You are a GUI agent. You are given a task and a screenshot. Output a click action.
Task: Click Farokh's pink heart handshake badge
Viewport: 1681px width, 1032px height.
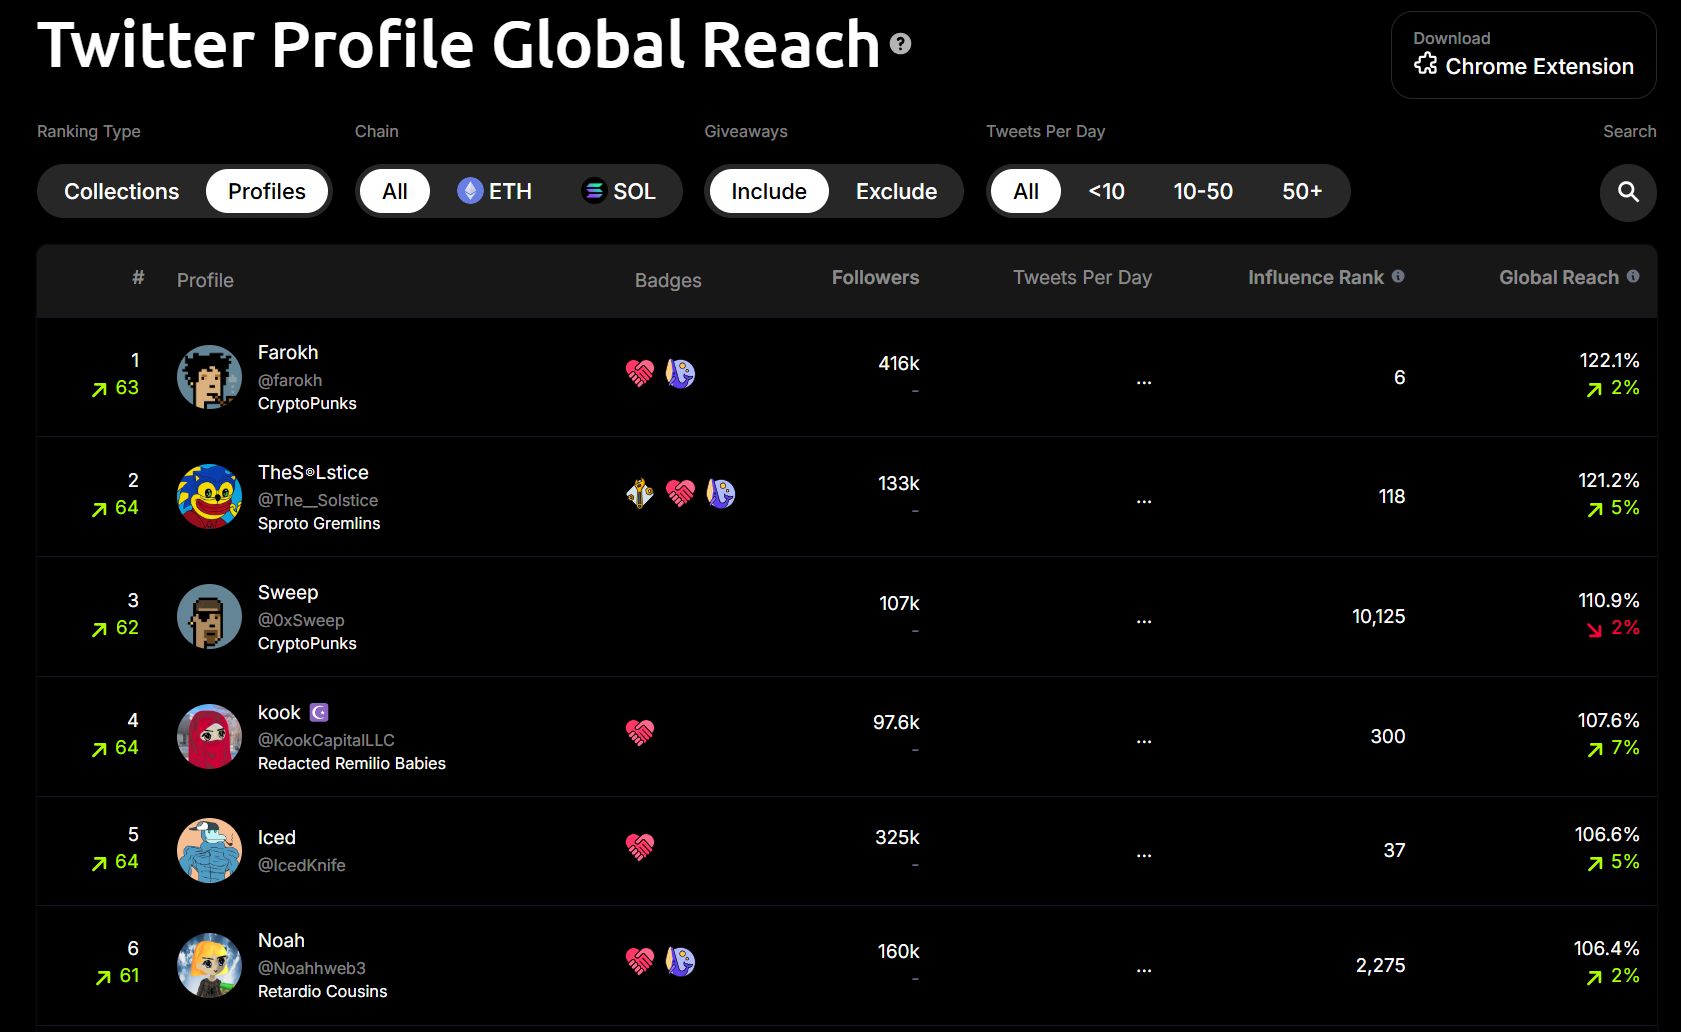(640, 374)
